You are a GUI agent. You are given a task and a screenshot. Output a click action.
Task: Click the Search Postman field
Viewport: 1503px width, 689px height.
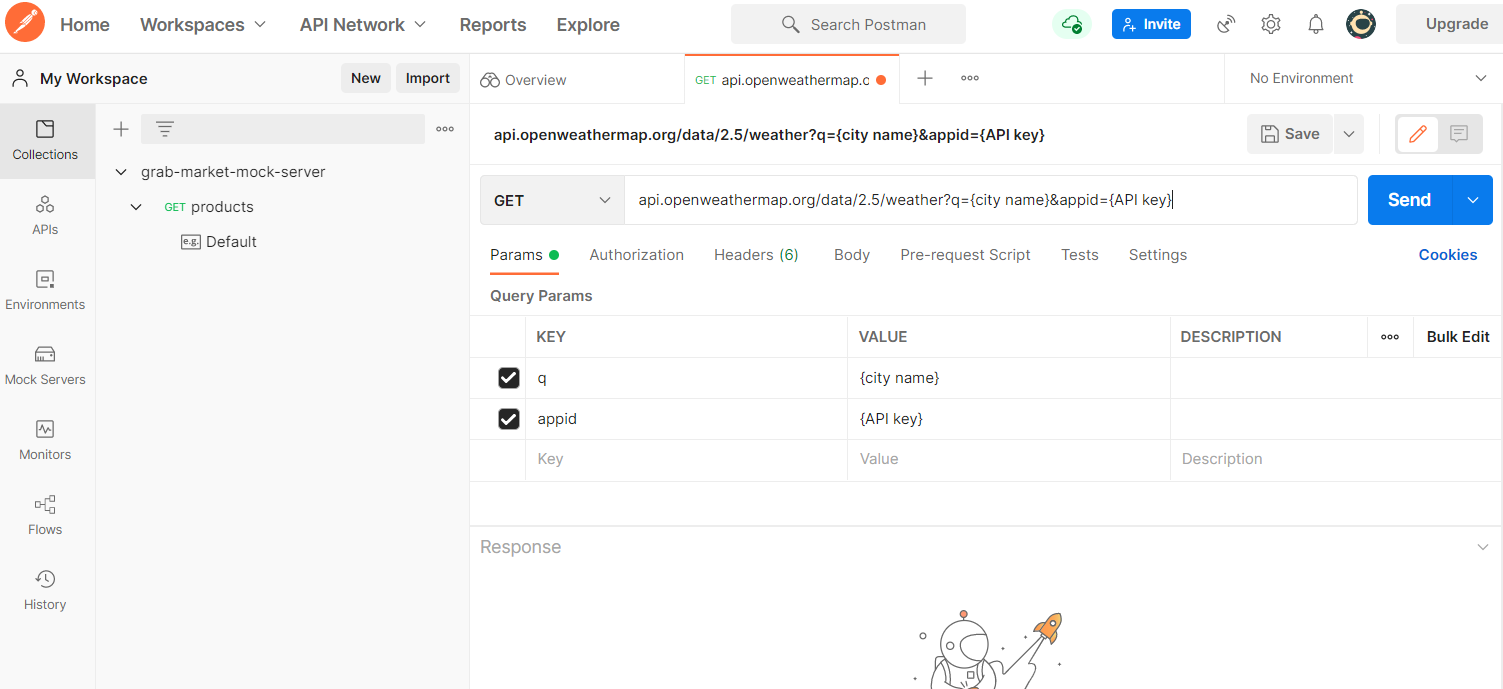point(848,24)
